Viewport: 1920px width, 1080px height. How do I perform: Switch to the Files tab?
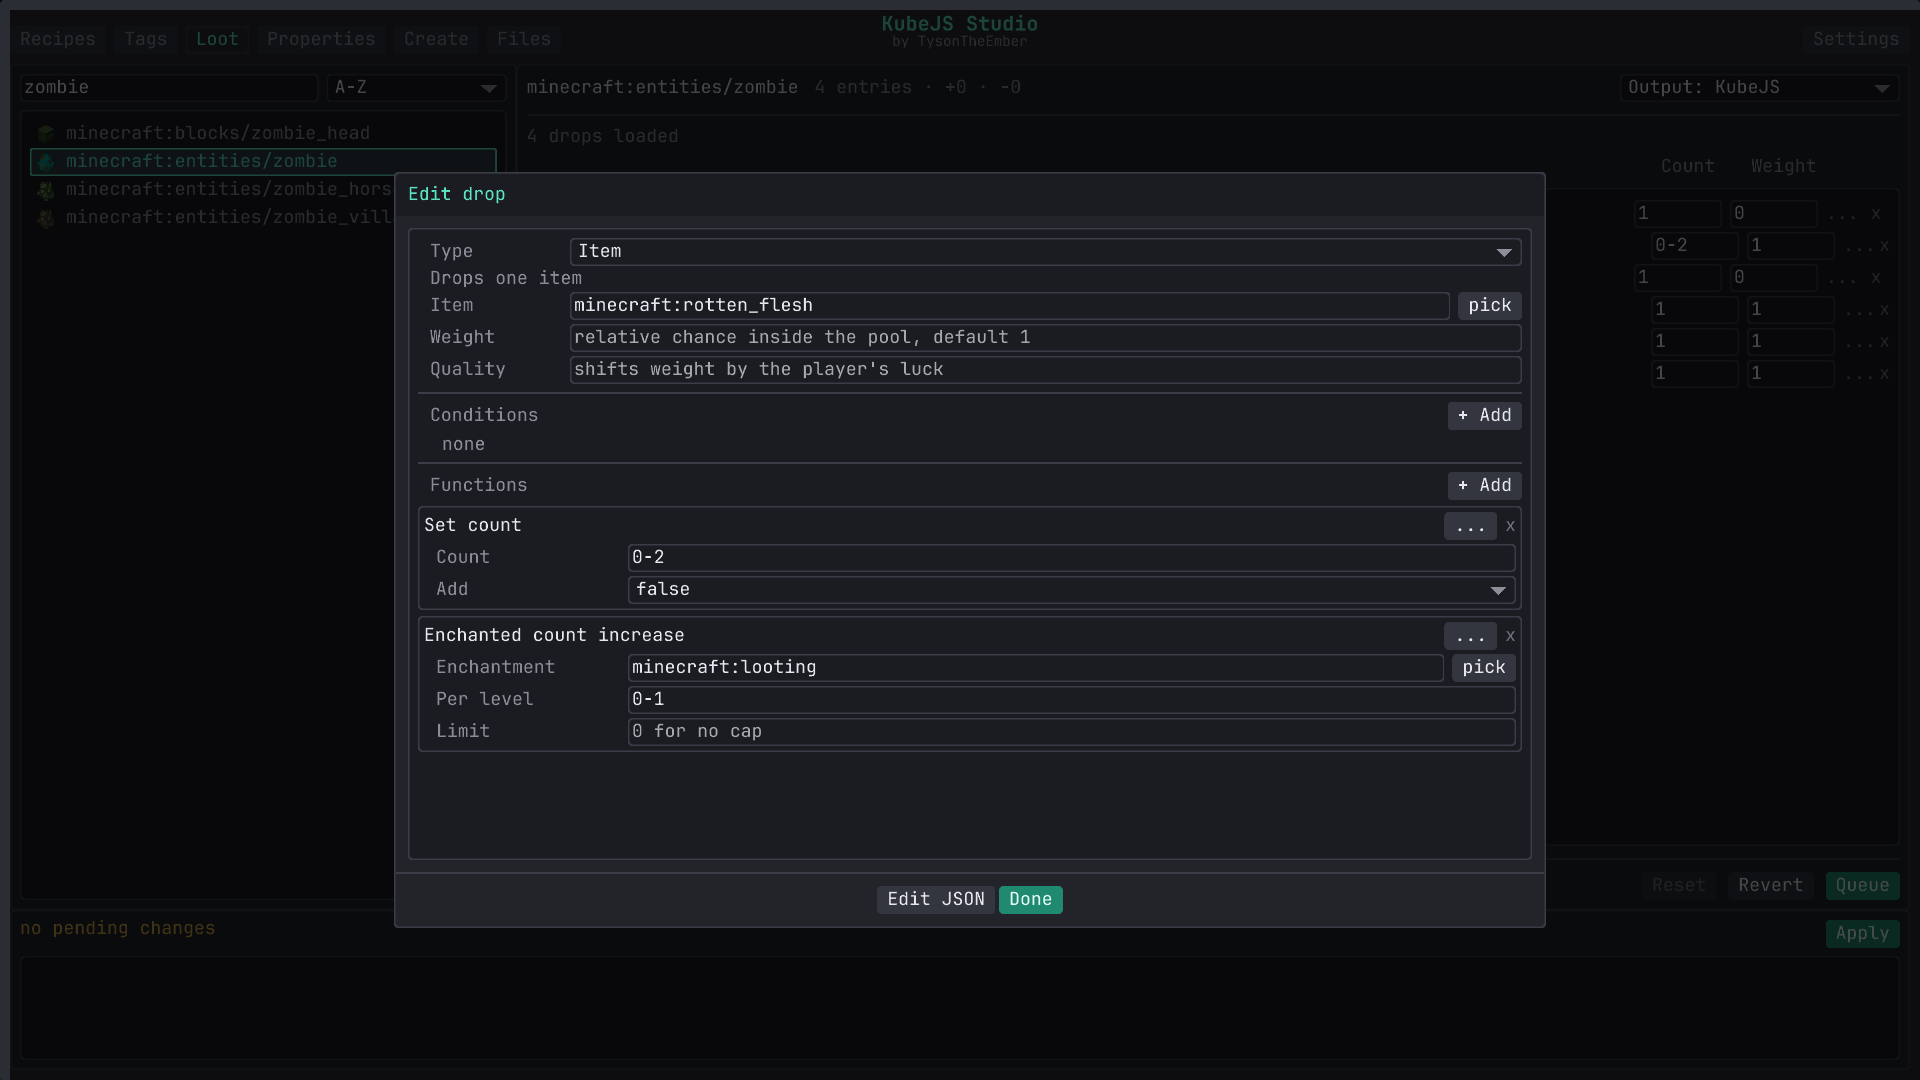[x=524, y=39]
